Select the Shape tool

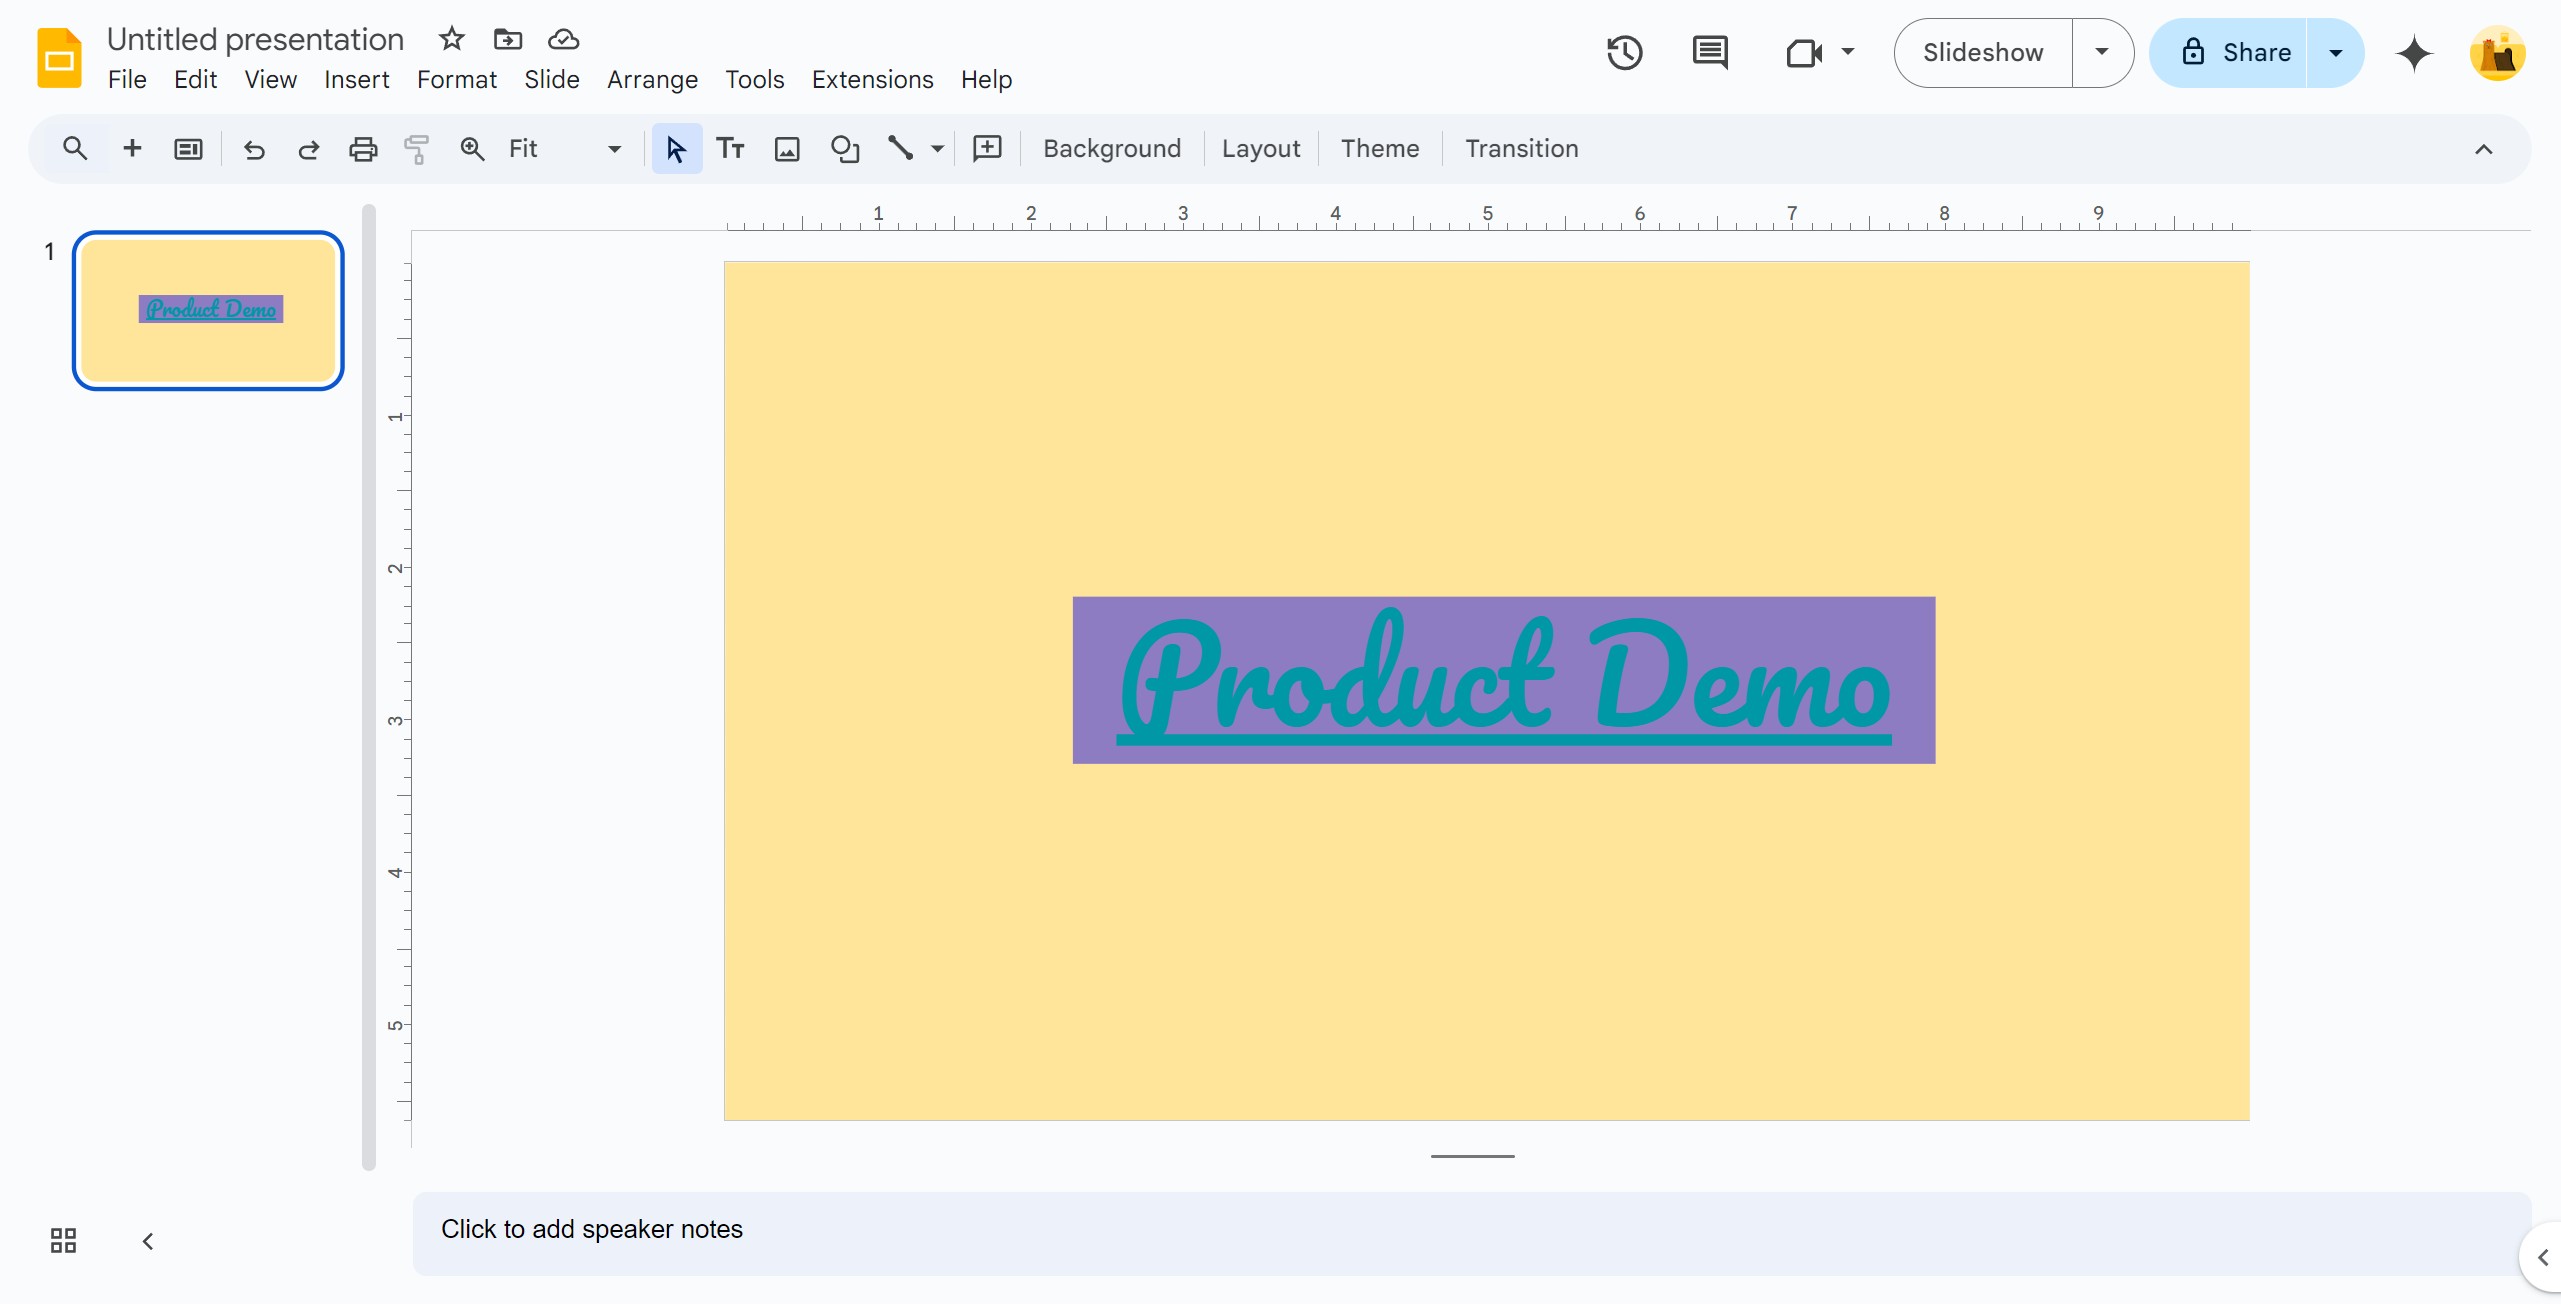pyautogui.click(x=845, y=149)
